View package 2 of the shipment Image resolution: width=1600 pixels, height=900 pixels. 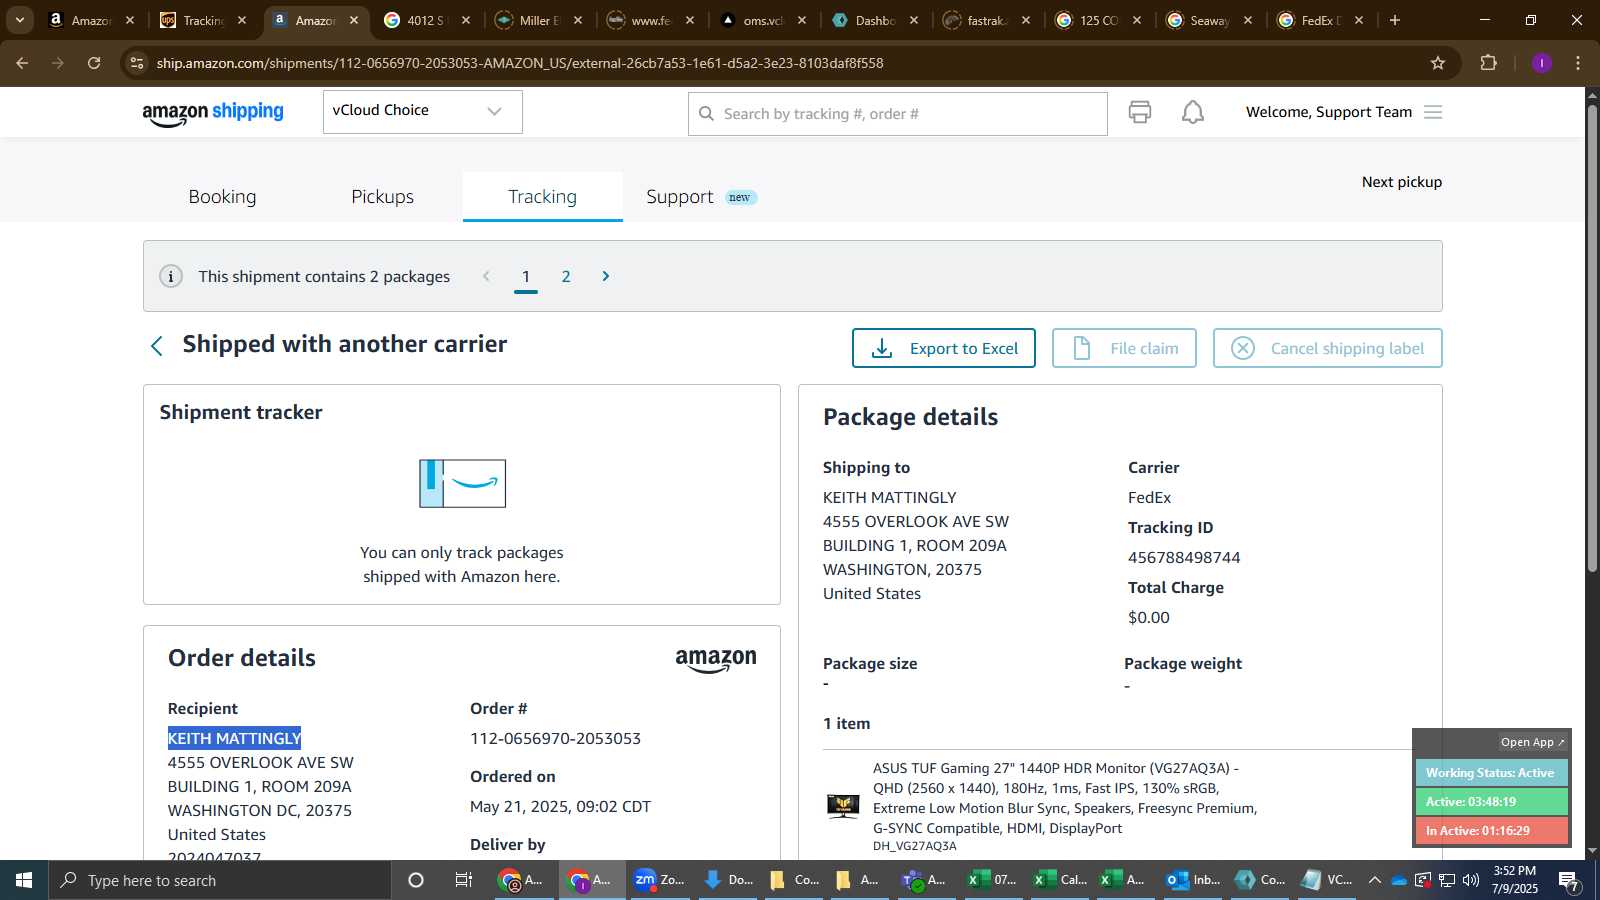tap(566, 276)
